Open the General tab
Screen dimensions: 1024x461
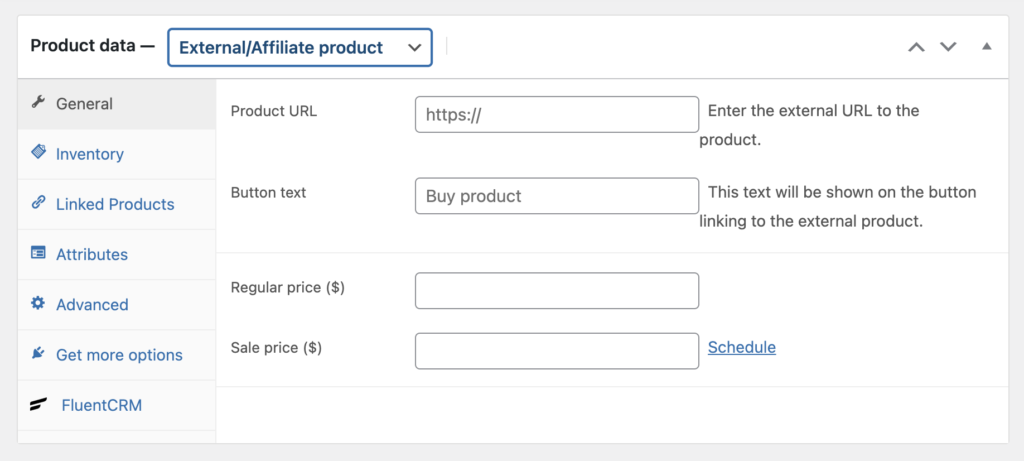click(x=117, y=104)
